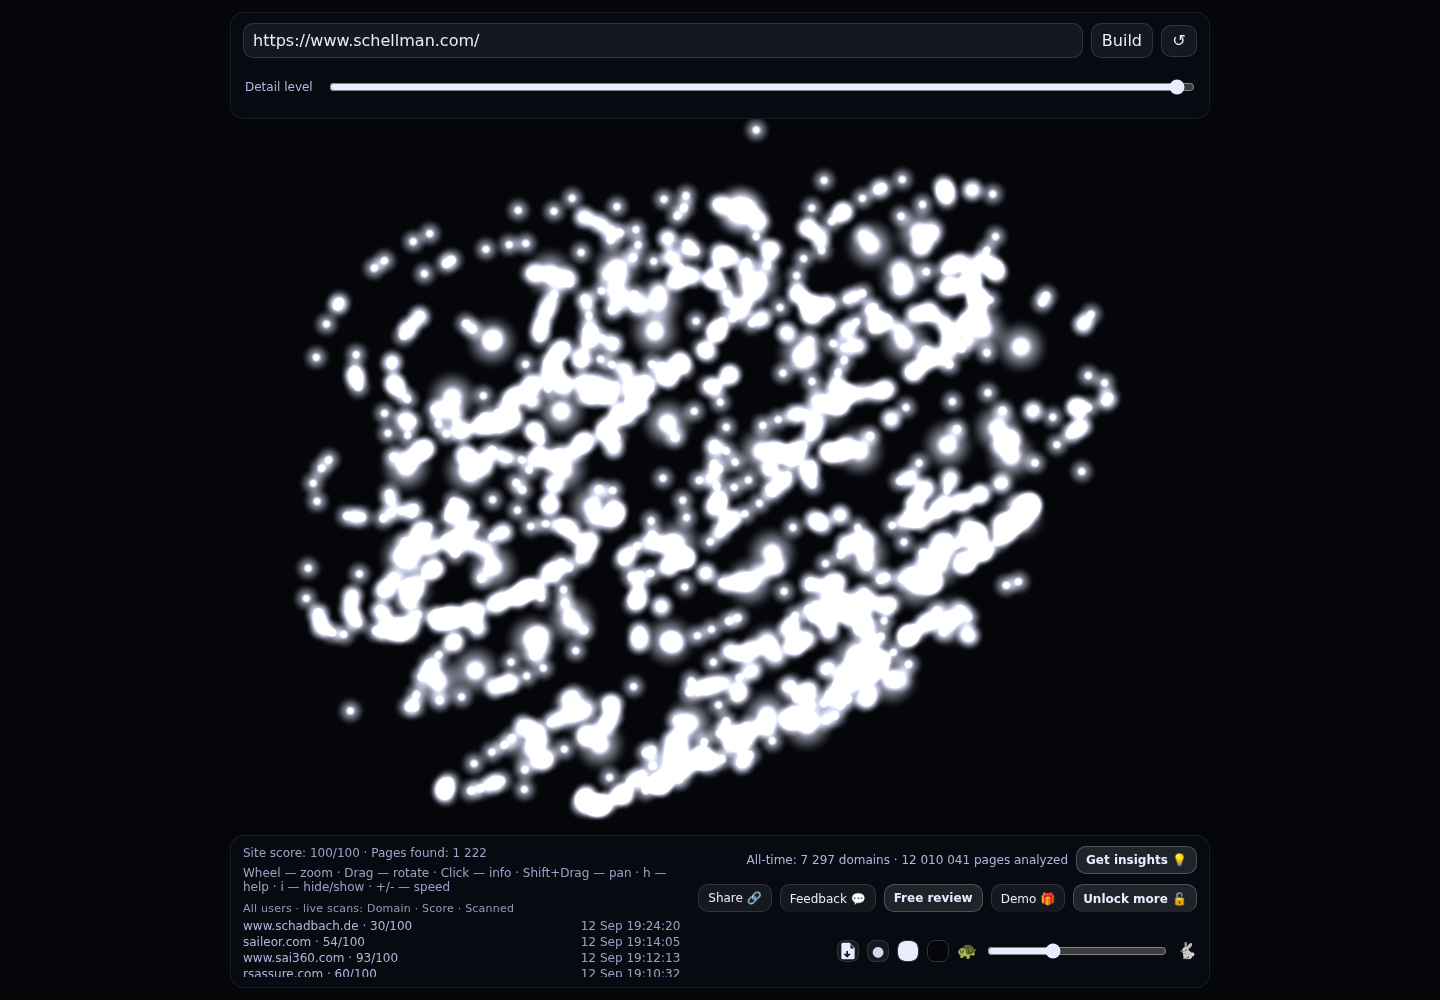Adjust the Detail level slider
Viewport: 1440px width, 1000px height.
tap(762, 87)
